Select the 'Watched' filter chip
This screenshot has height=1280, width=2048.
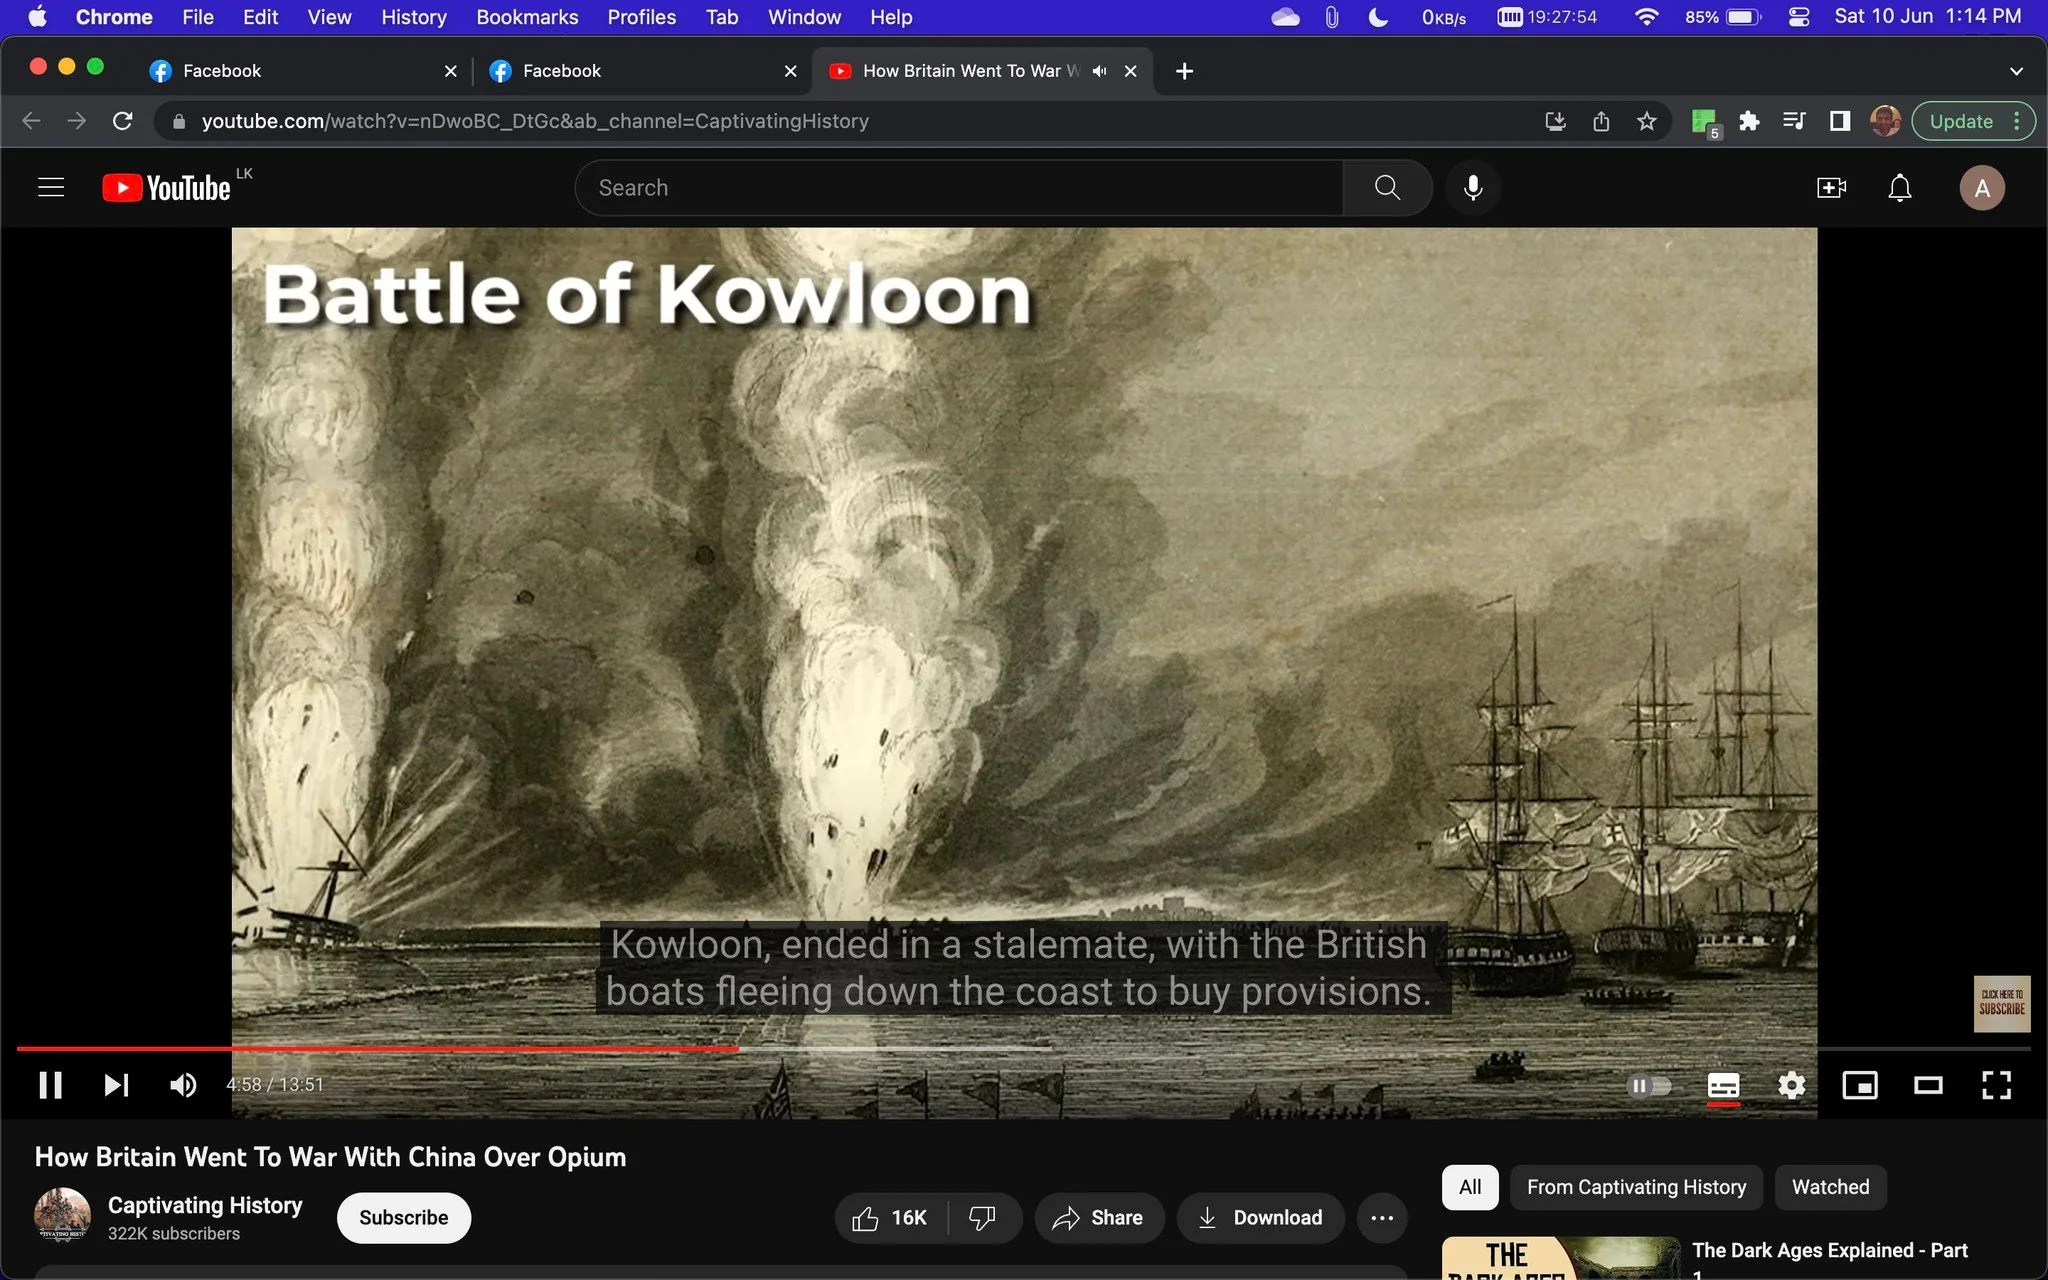[x=1830, y=1187]
